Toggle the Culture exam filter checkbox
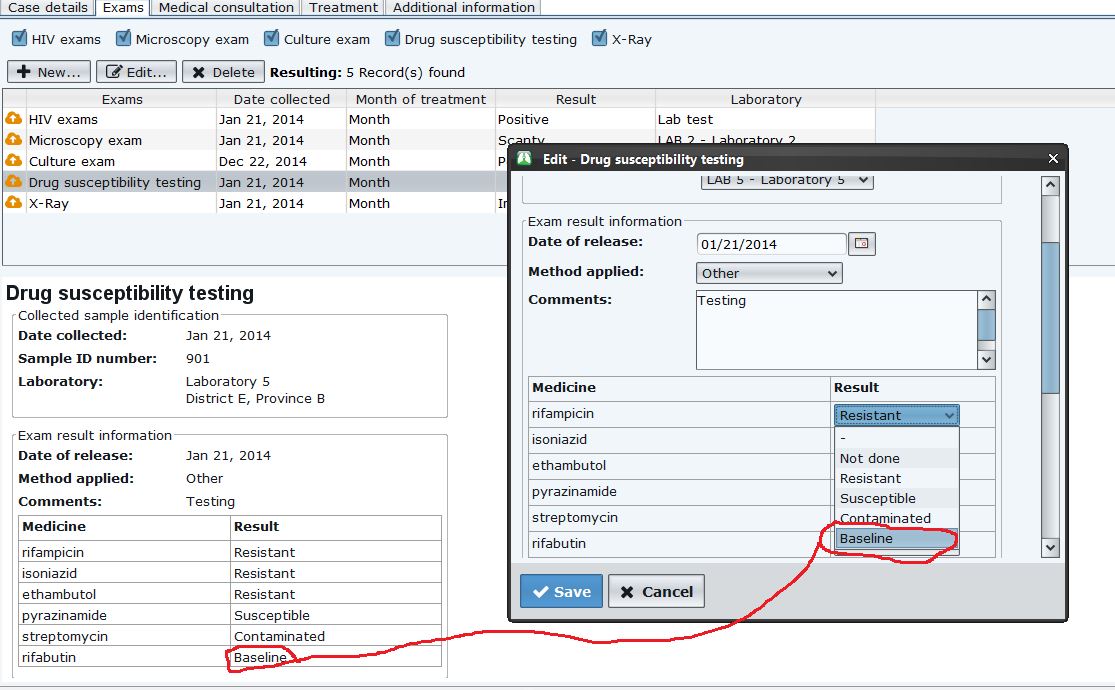Image resolution: width=1115 pixels, height=690 pixels. [x=272, y=38]
